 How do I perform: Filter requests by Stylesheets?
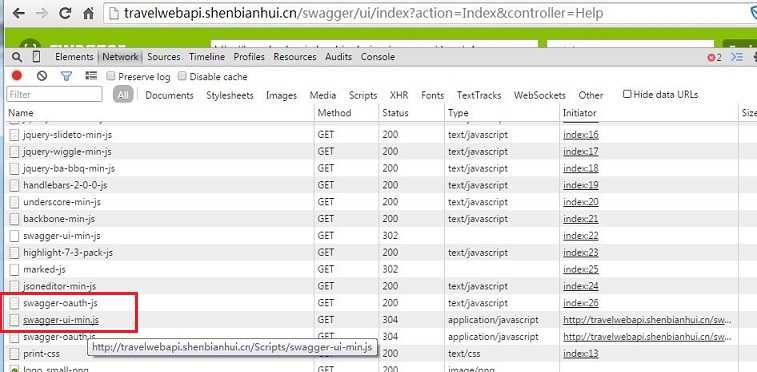[x=230, y=96]
